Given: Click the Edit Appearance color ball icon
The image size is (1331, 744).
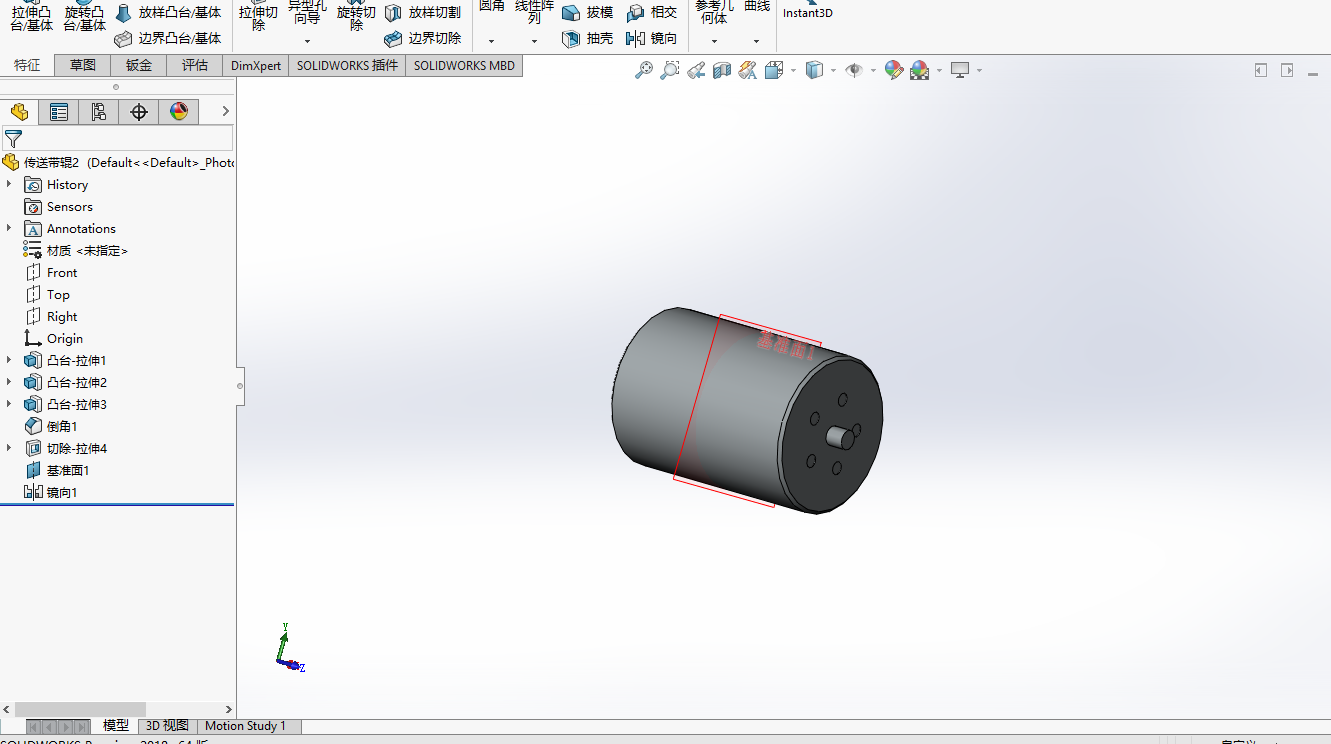Looking at the screenshot, I should tap(894, 70).
